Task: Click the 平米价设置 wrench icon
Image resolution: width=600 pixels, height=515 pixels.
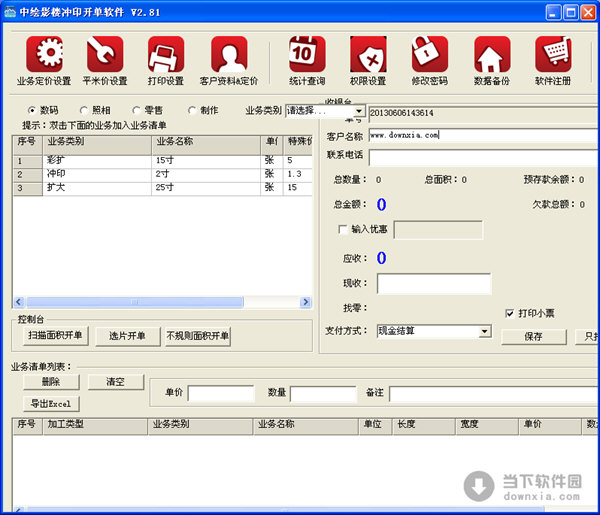Action: (x=105, y=54)
